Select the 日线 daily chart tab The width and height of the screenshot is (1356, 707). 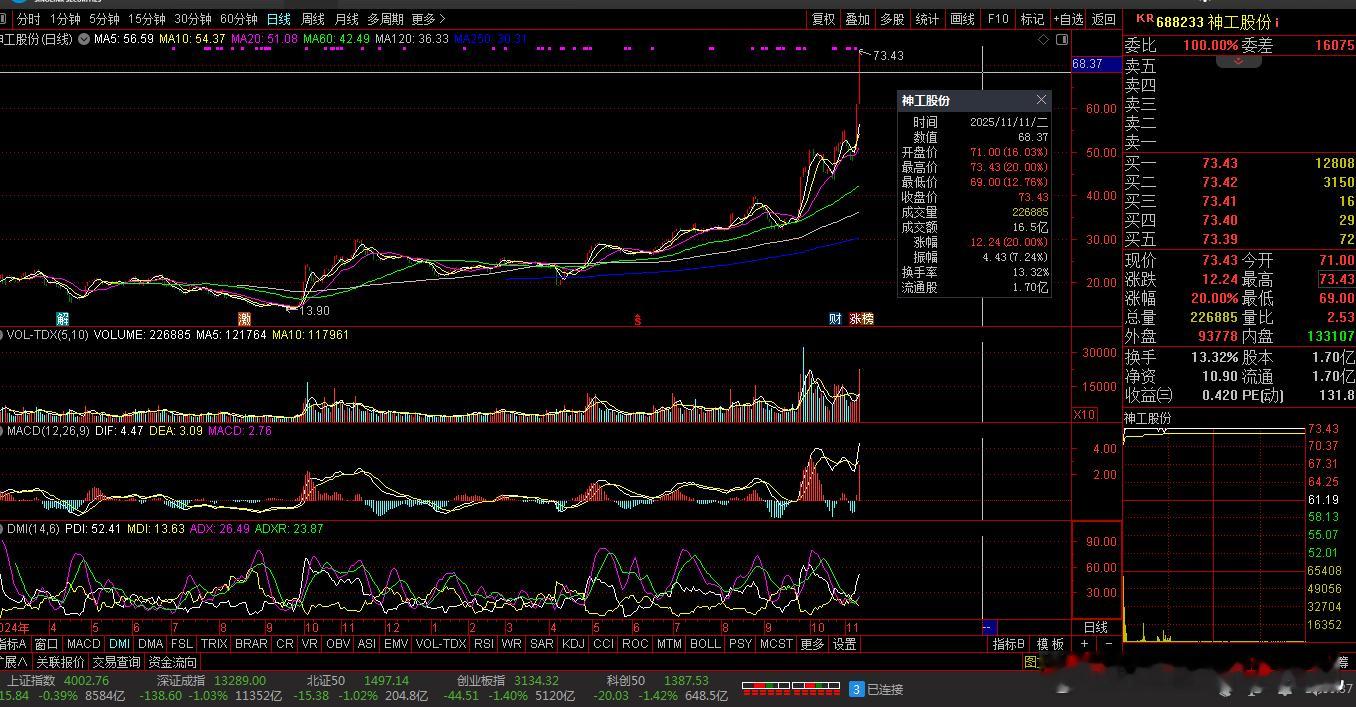pyautogui.click(x=279, y=19)
